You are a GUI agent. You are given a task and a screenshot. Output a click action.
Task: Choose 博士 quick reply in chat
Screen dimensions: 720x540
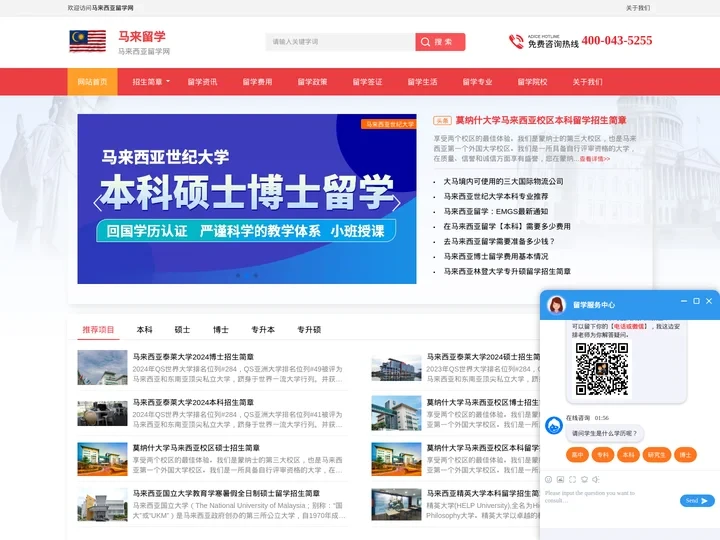685,455
